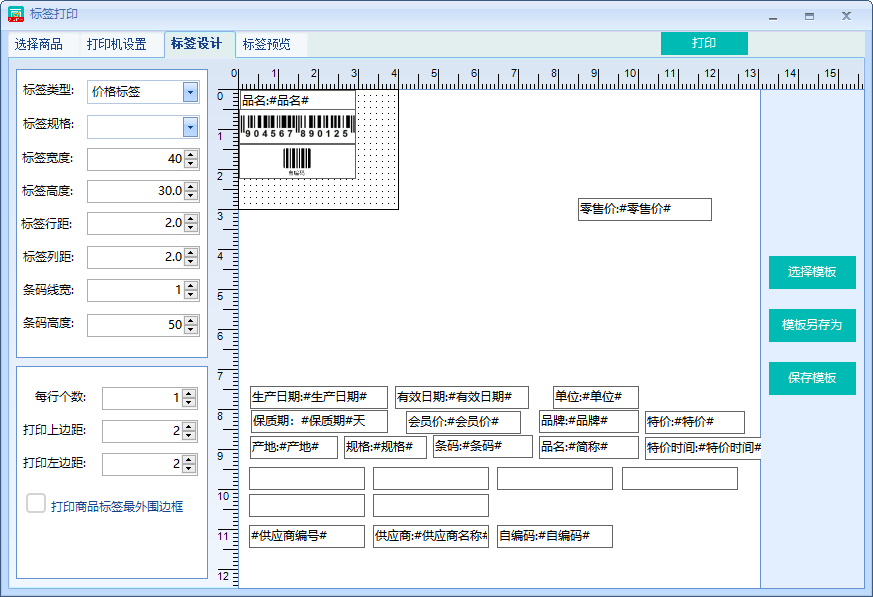Enable the 打印商品标签最外围边框 checkbox
Screen dimensions: 873x597
(x=37, y=504)
